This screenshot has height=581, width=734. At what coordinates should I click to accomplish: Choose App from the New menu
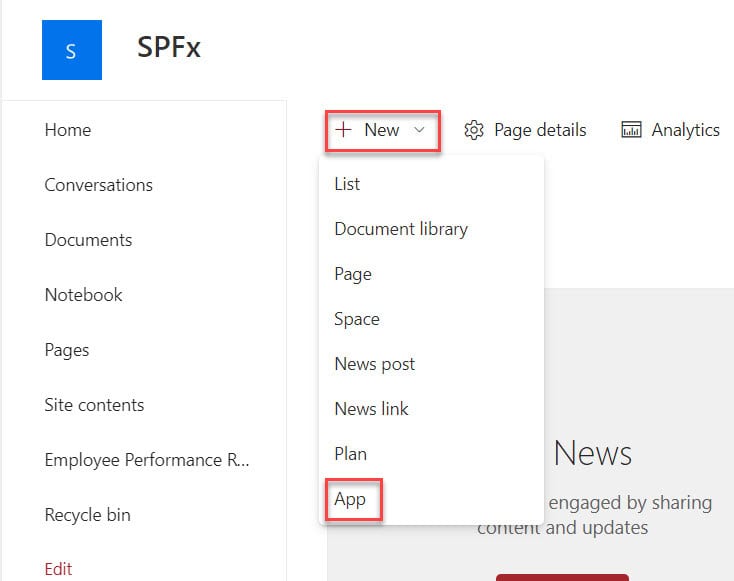(x=431, y=499)
